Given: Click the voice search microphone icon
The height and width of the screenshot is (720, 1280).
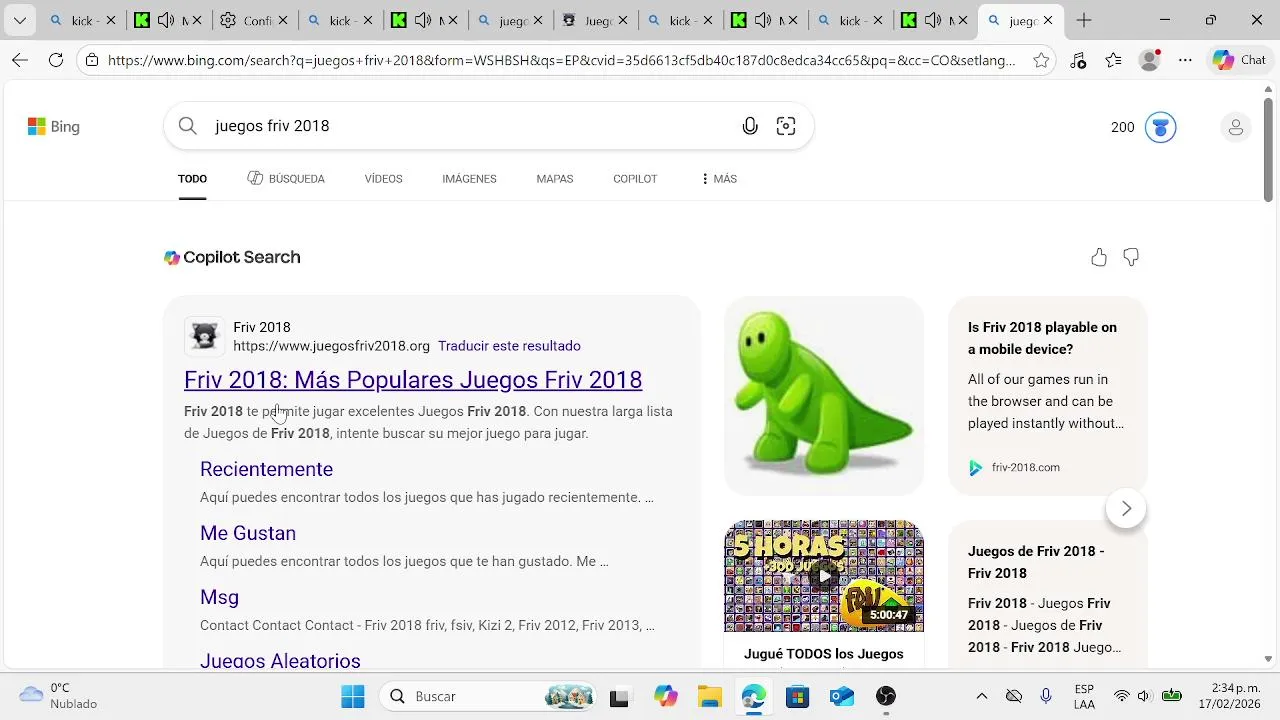Looking at the screenshot, I should tap(750, 126).
